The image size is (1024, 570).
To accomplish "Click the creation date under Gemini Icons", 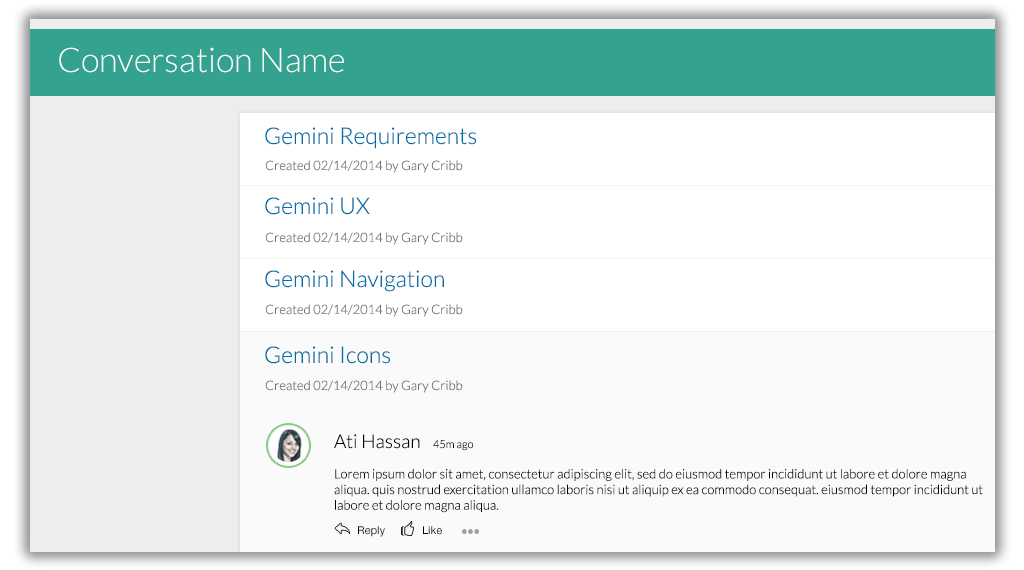I will click(x=347, y=386).
